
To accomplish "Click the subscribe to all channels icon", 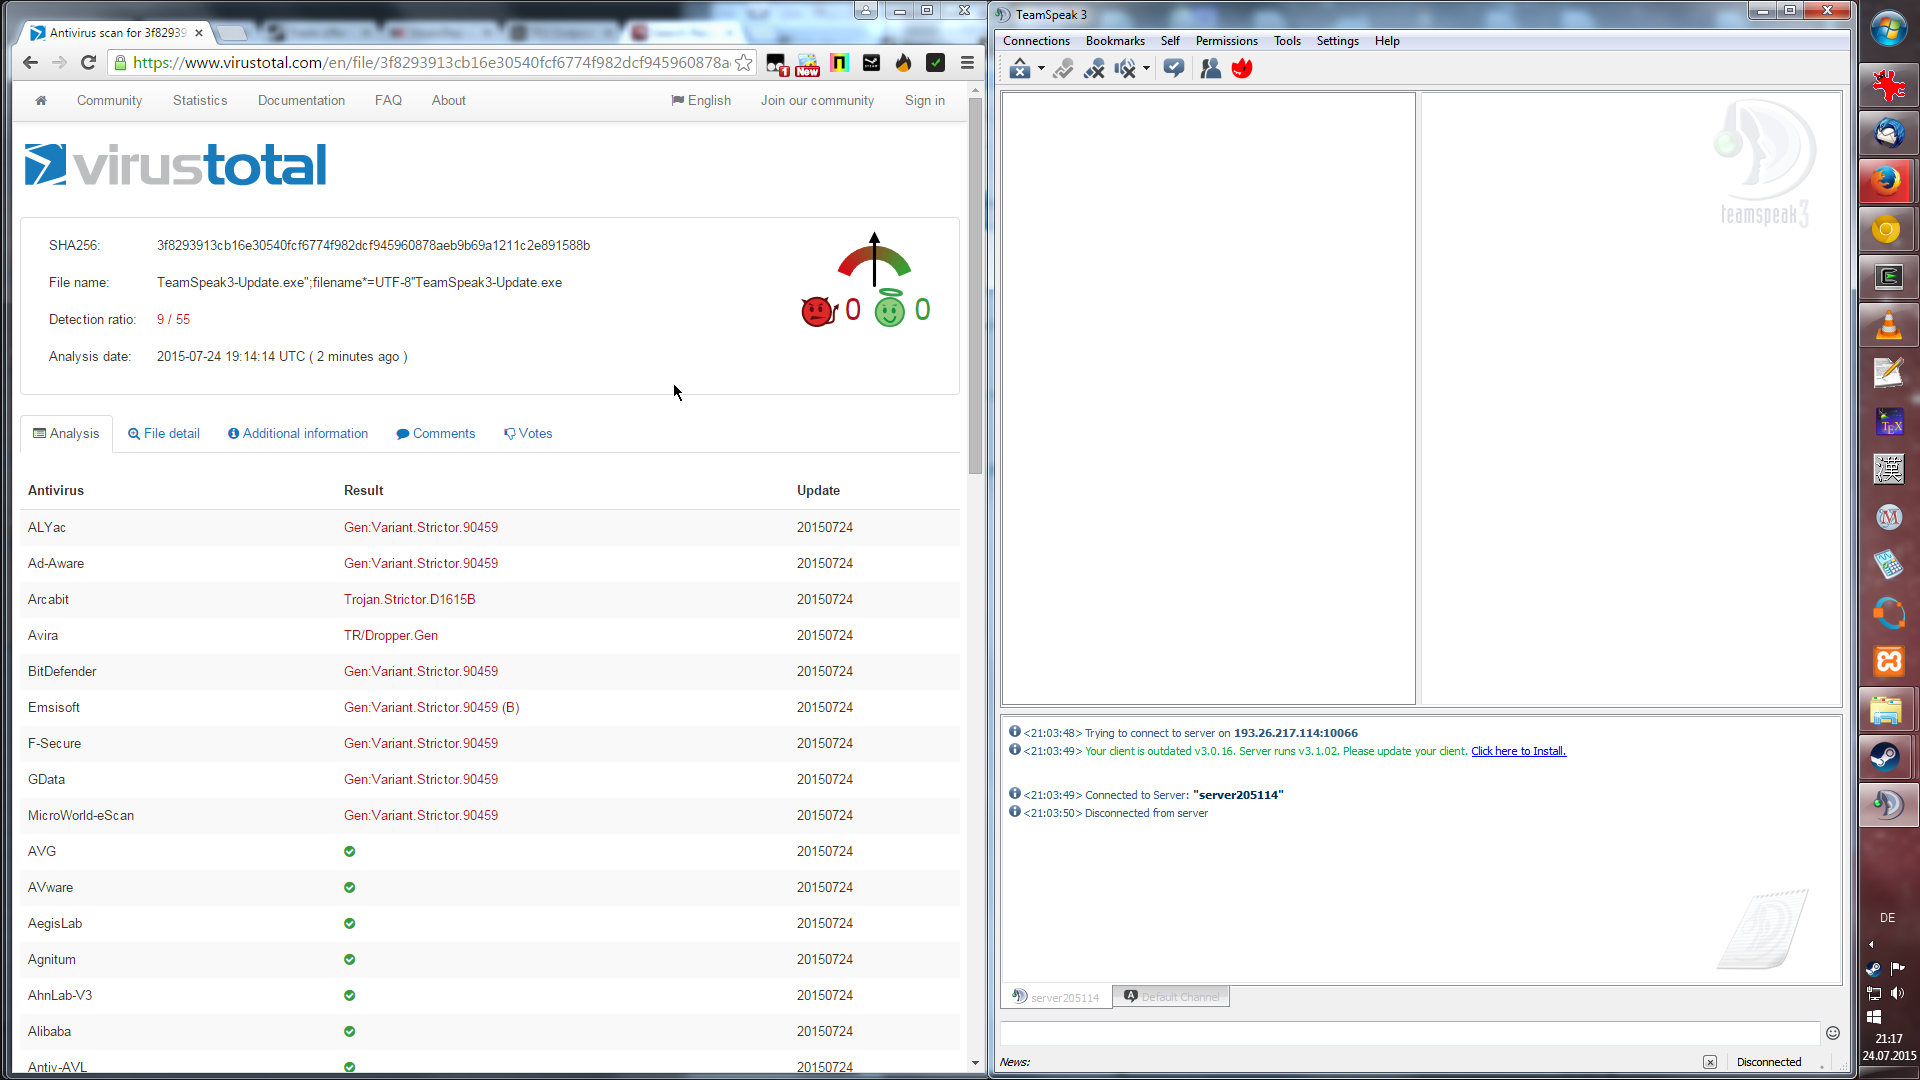I will pyautogui.click(x=1174, y=68).
